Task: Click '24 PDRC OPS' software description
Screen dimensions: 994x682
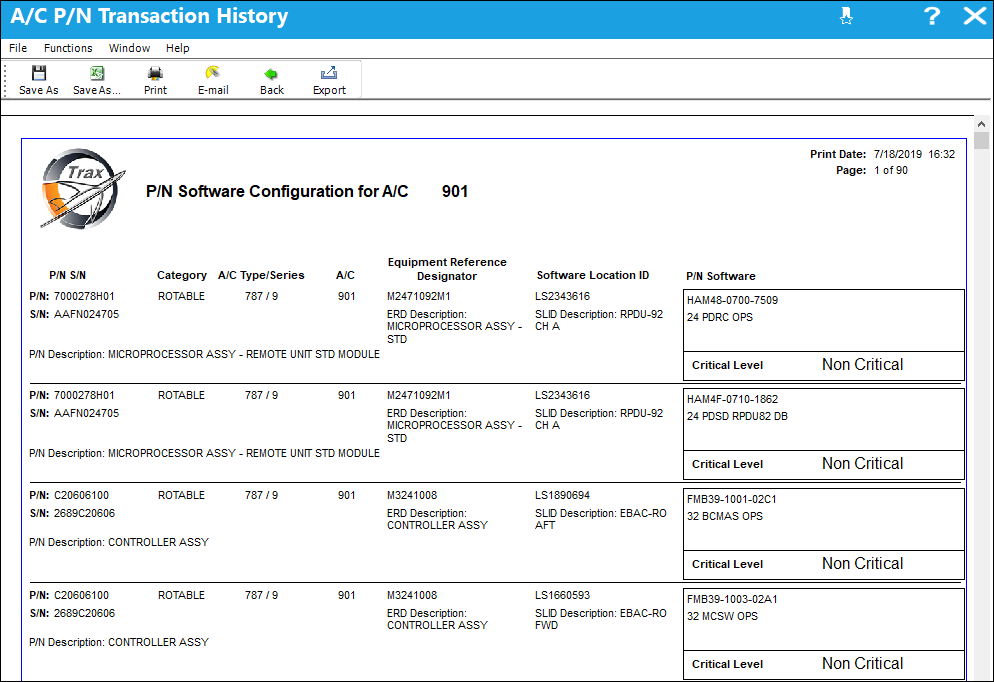Action: [720, 318]
